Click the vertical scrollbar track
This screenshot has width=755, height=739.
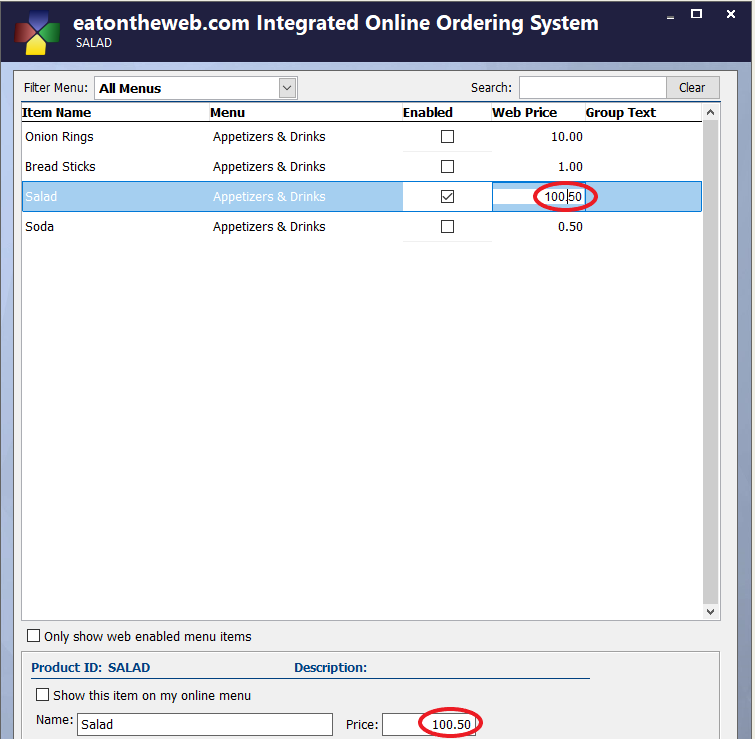[x=710, y=362]
